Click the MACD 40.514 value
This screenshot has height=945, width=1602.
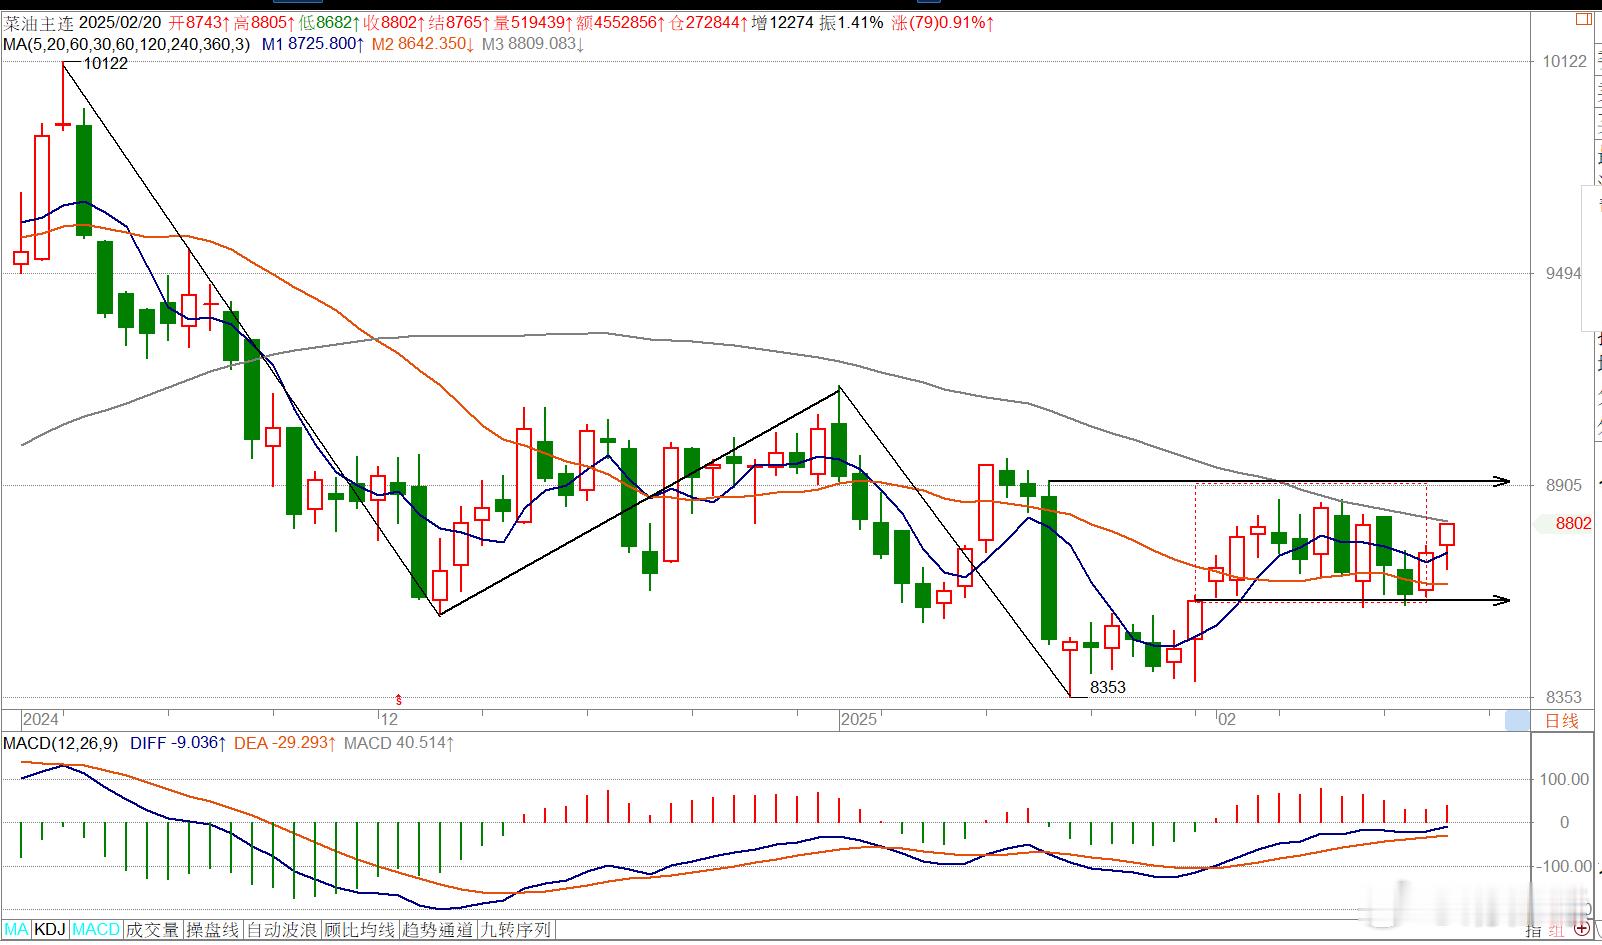tap(399, 743)
